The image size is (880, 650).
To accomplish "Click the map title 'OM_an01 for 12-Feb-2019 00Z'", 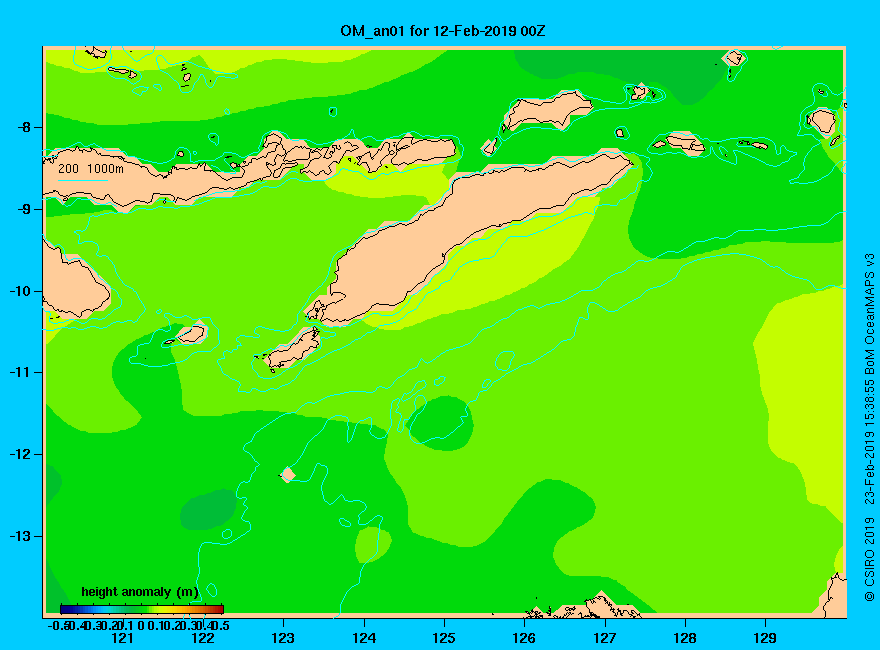I will 442,31.
